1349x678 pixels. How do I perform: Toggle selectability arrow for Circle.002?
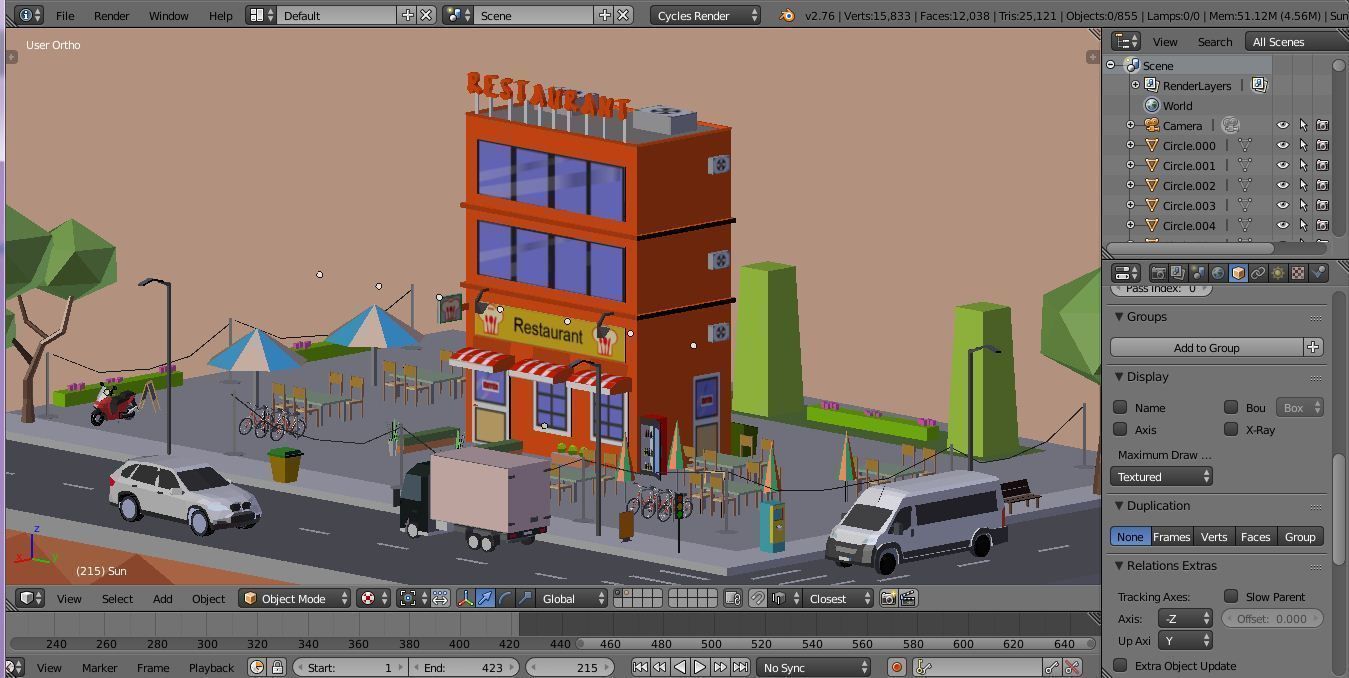tap(1303, 185)
